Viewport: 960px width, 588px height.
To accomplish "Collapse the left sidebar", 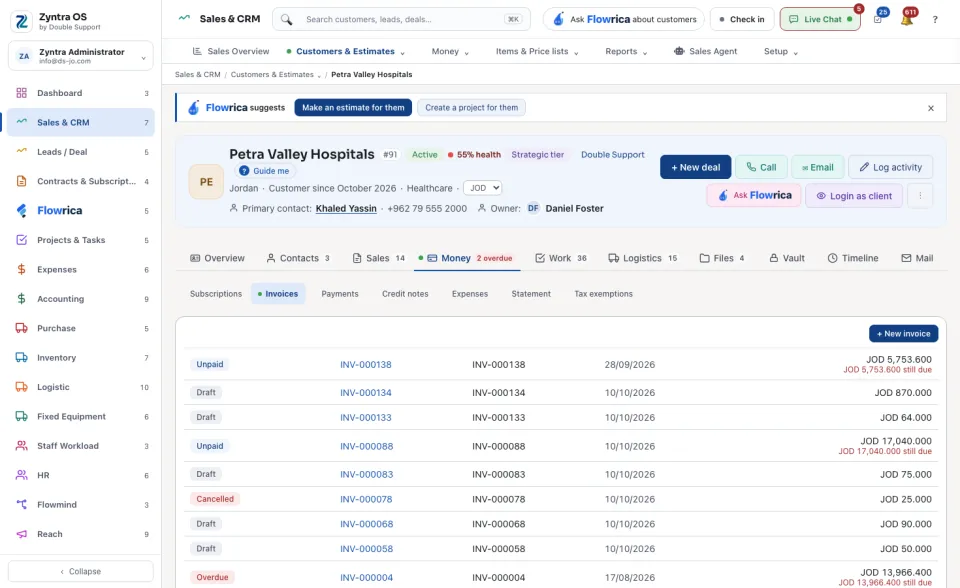I will pos(81,571).
